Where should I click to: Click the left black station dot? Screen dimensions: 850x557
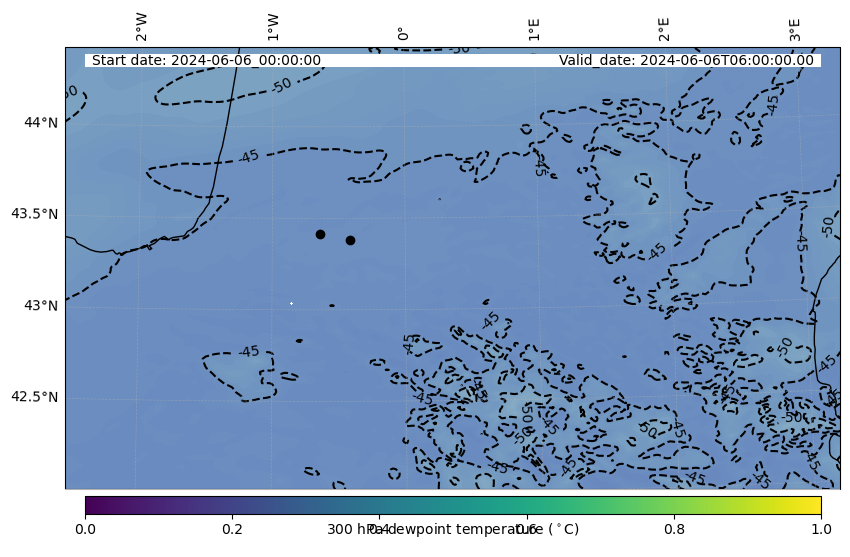pos(320,235)
